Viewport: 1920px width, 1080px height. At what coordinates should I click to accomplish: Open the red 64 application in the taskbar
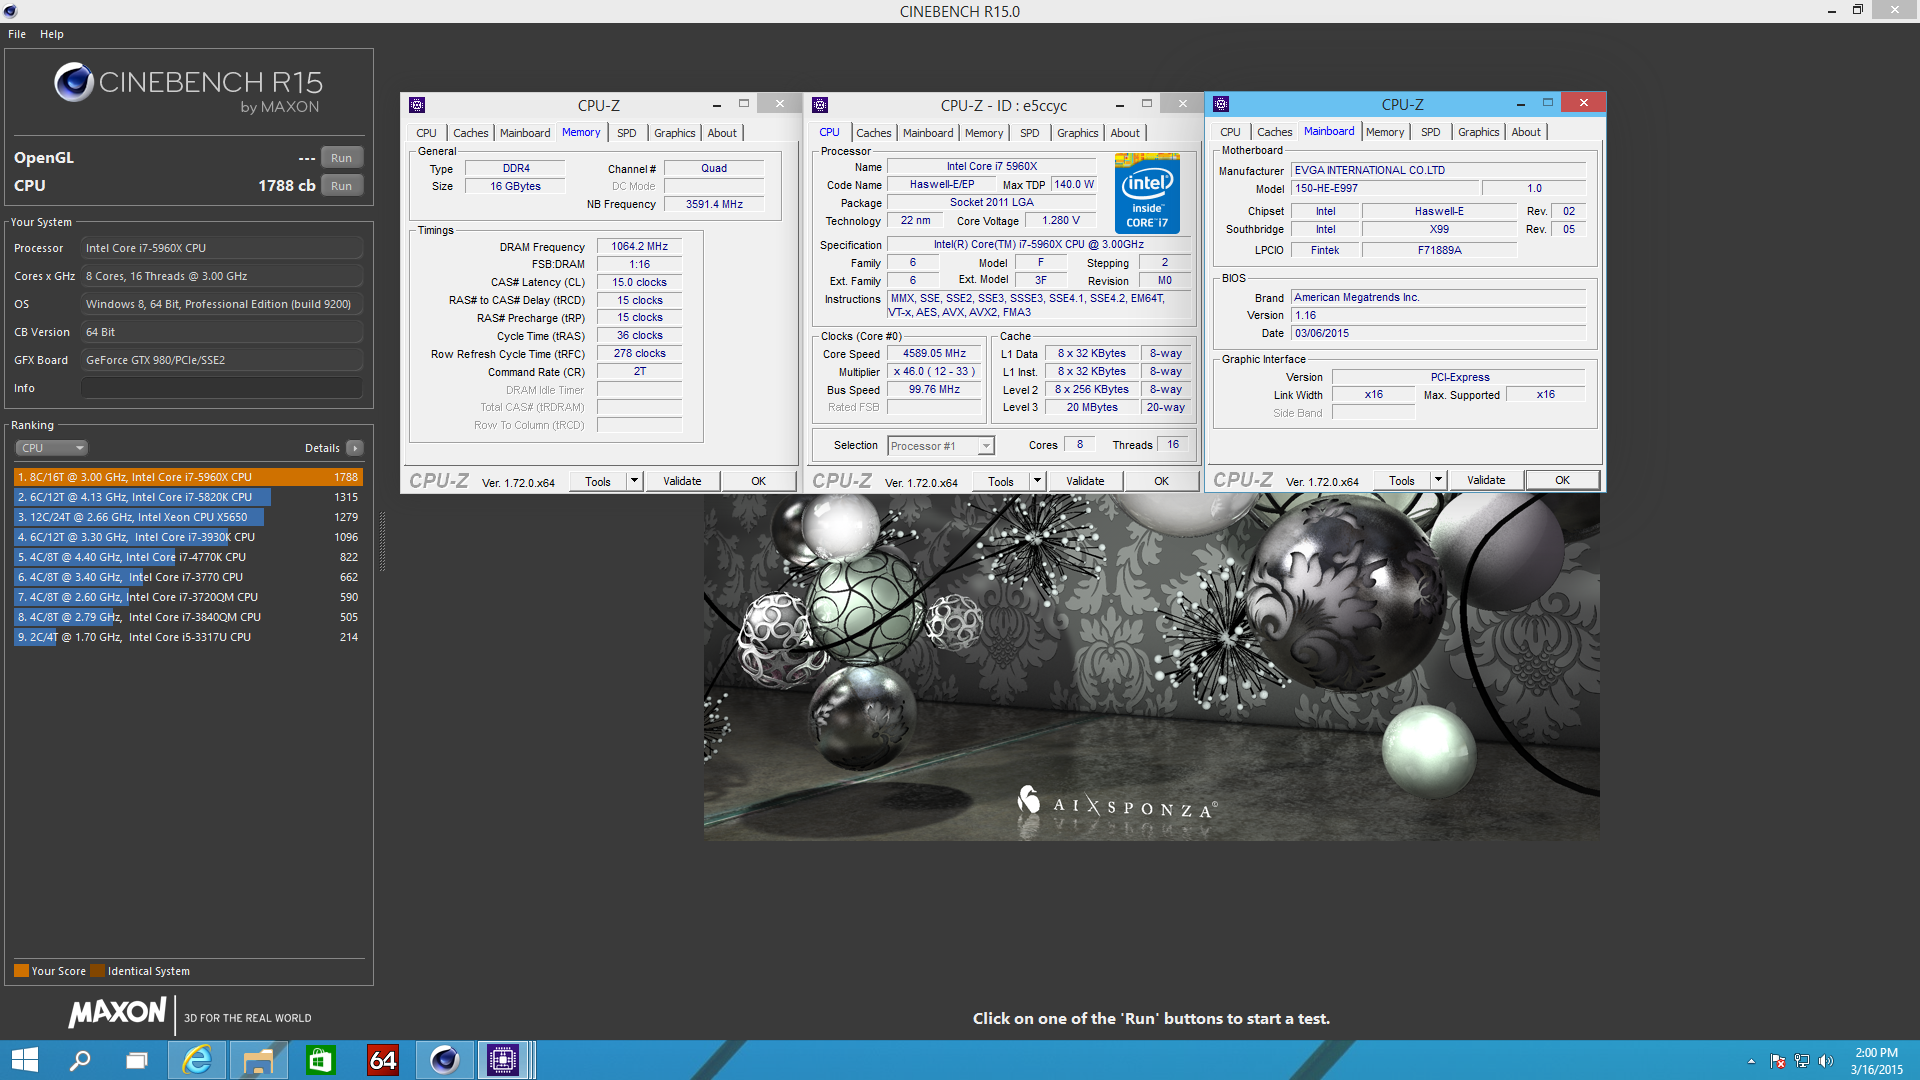click(x=382, y=1060)
